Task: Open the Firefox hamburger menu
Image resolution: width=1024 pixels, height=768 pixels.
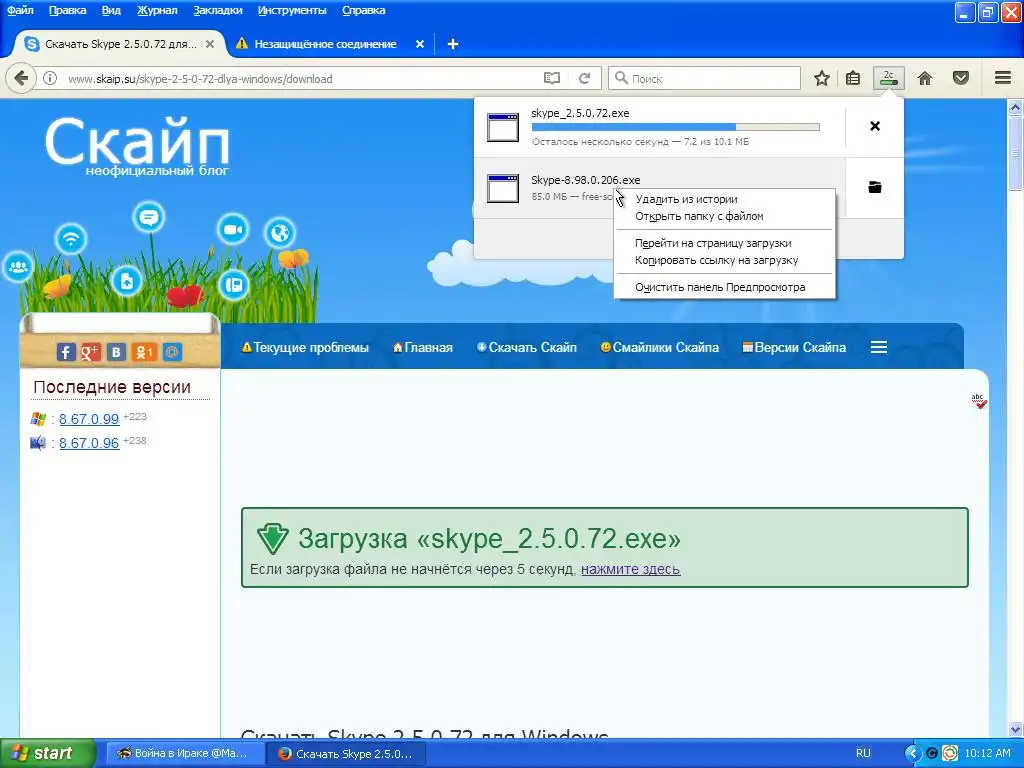Action: tap(1003, 78)
